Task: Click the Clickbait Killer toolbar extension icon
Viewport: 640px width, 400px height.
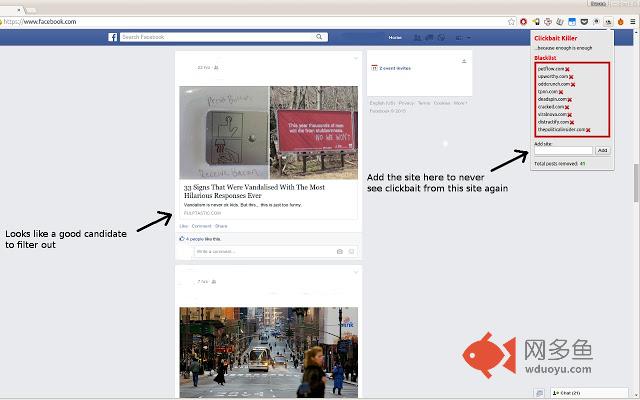Action: (x=608, y=22)
